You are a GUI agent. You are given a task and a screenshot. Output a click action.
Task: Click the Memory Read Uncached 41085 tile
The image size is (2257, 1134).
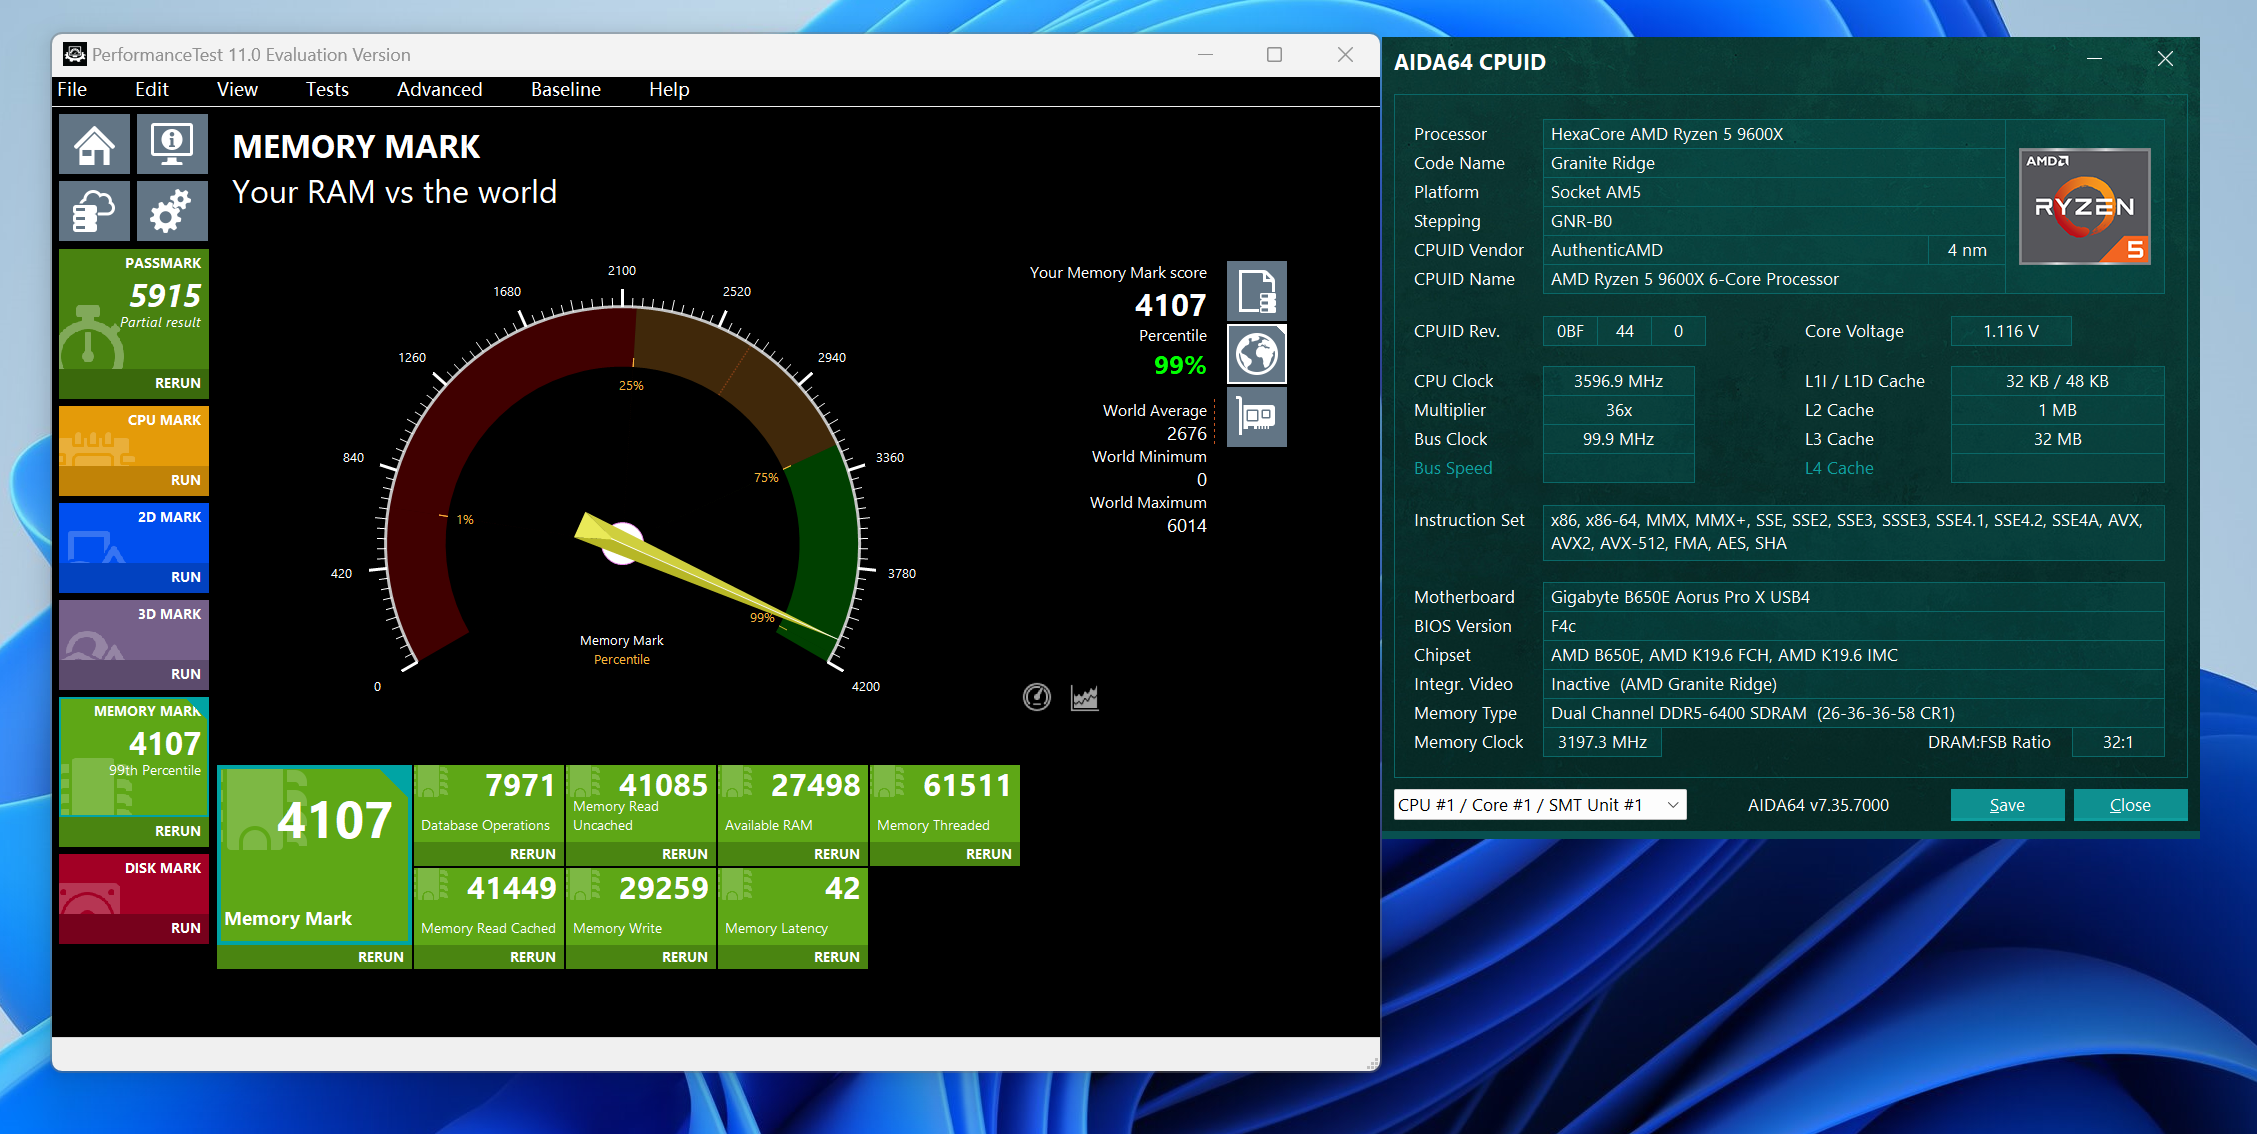[x=640, y=803]
